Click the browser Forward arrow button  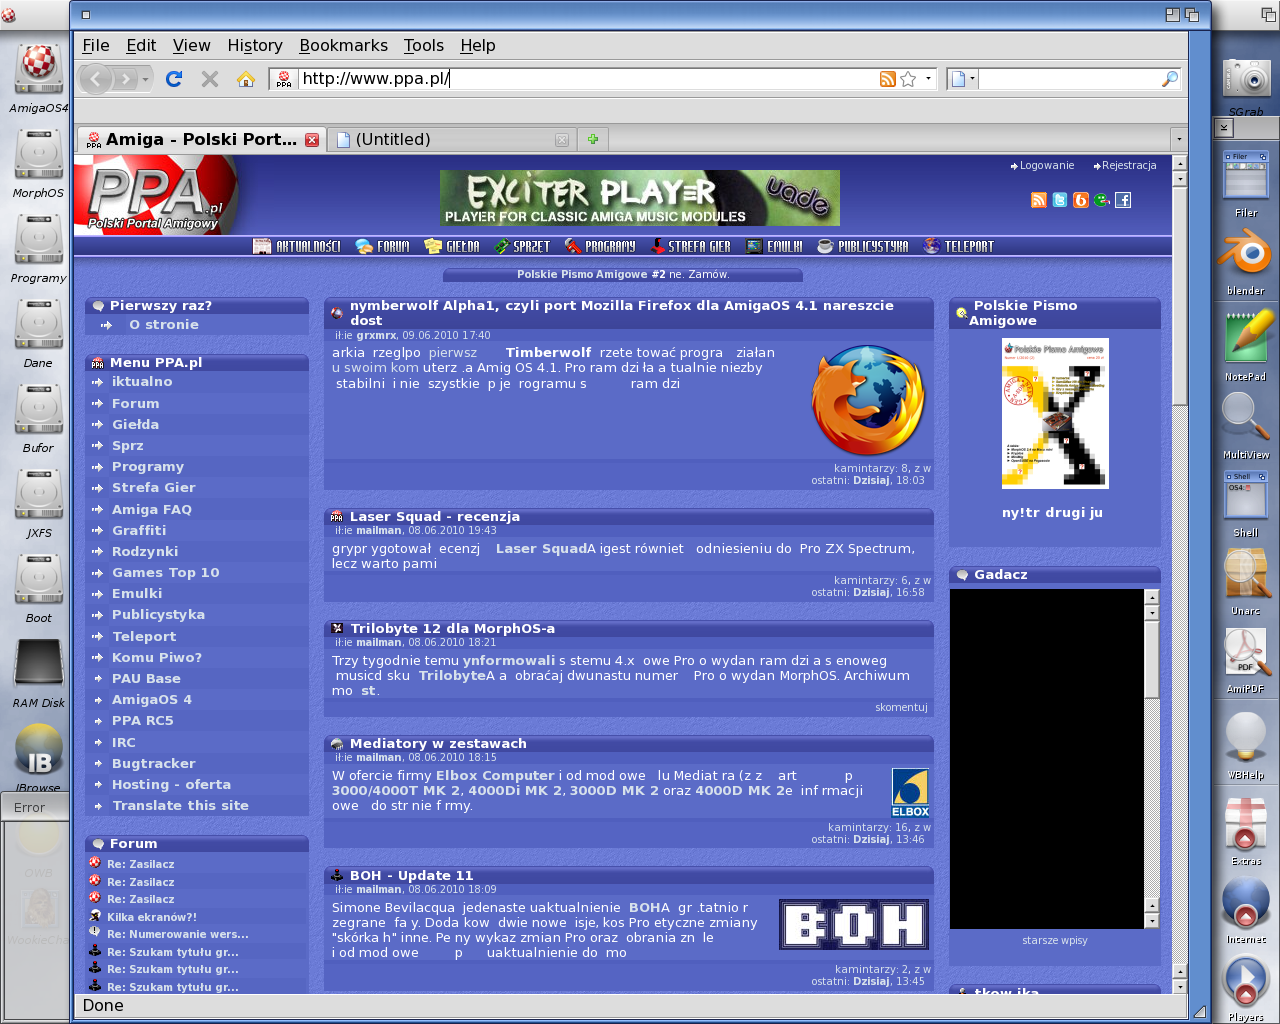[125, 79]
